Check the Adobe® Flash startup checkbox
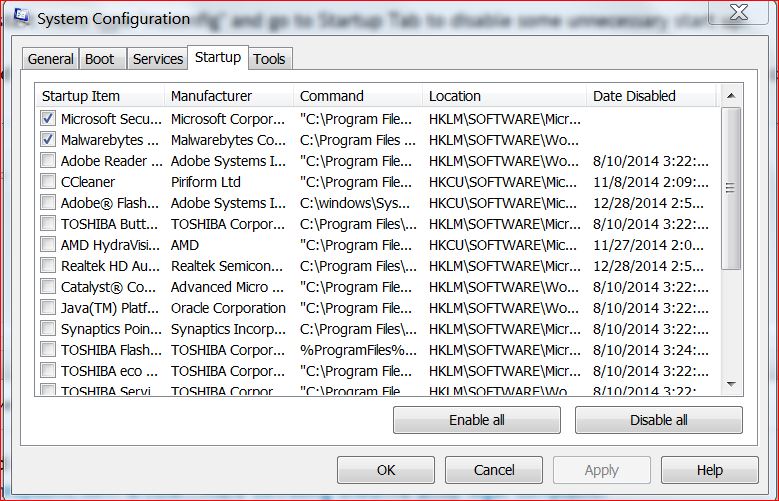This screenshot has width=779, height=501. tap(48, 202)
